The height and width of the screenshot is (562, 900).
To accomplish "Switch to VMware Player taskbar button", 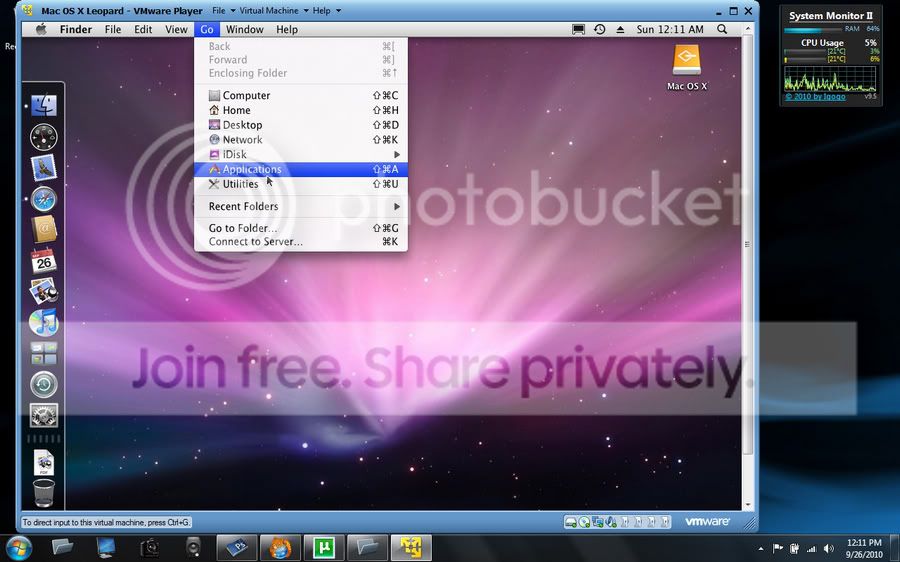I will (x=411, y=548).
